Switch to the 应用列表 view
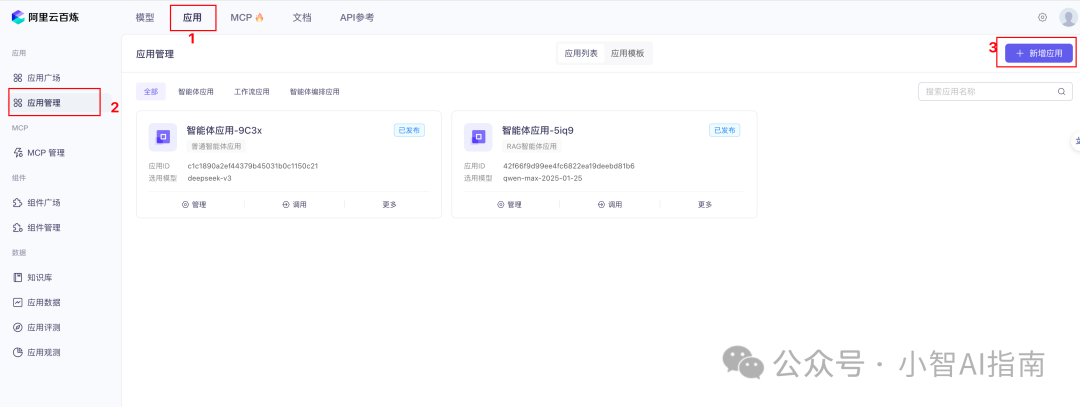 (581, 54)
